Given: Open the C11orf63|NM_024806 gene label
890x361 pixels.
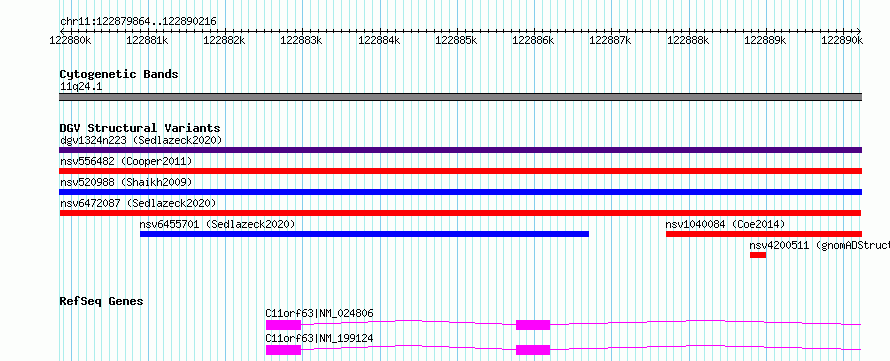Looking at the screenshot, I should point(320,313).
